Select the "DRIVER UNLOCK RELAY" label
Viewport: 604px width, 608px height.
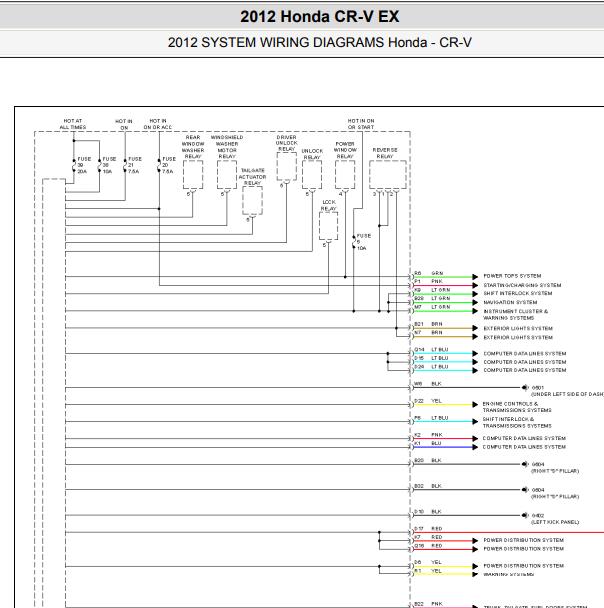pos(286,143)
